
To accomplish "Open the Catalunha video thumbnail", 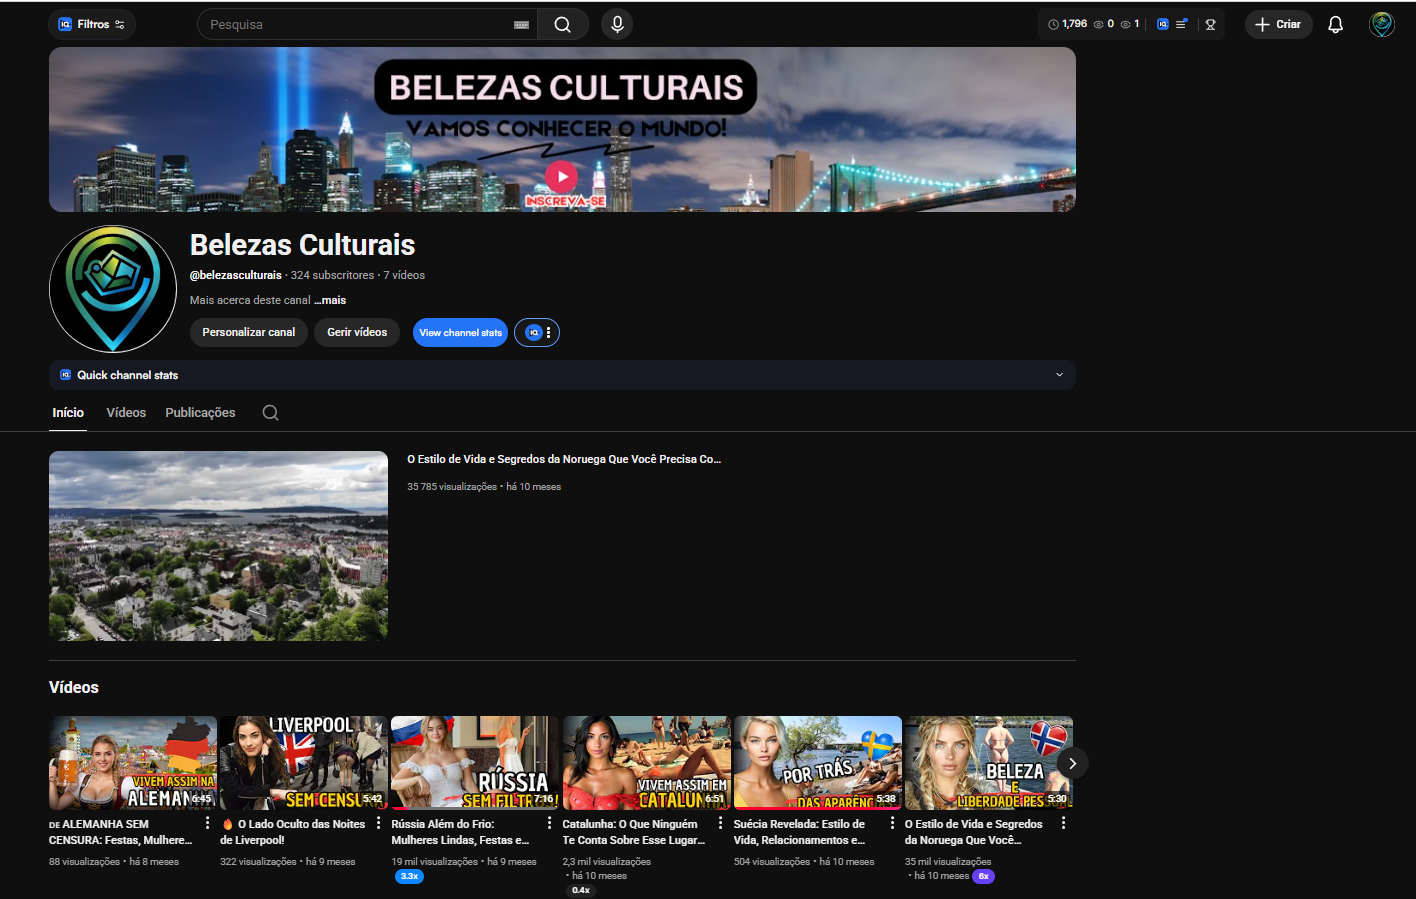I will pos(647,763).
